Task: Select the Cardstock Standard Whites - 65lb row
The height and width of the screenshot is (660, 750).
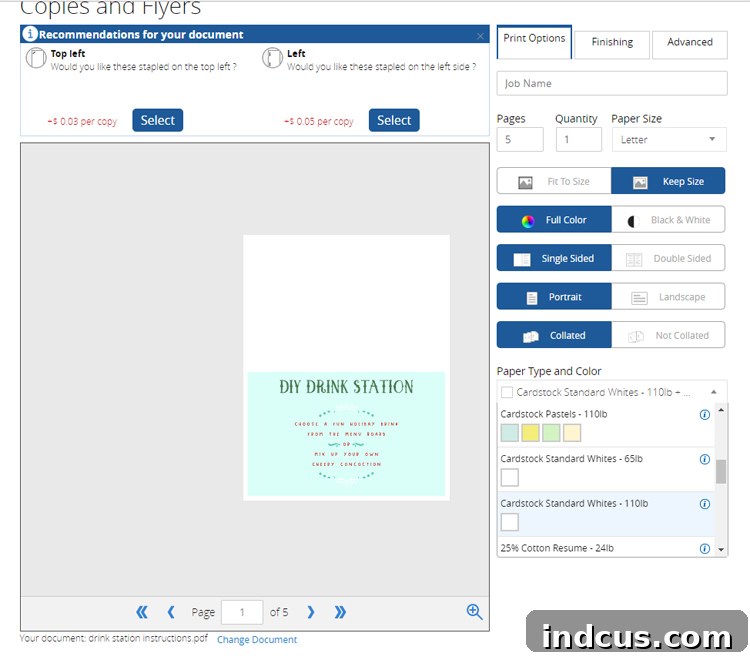Action: 606,470
